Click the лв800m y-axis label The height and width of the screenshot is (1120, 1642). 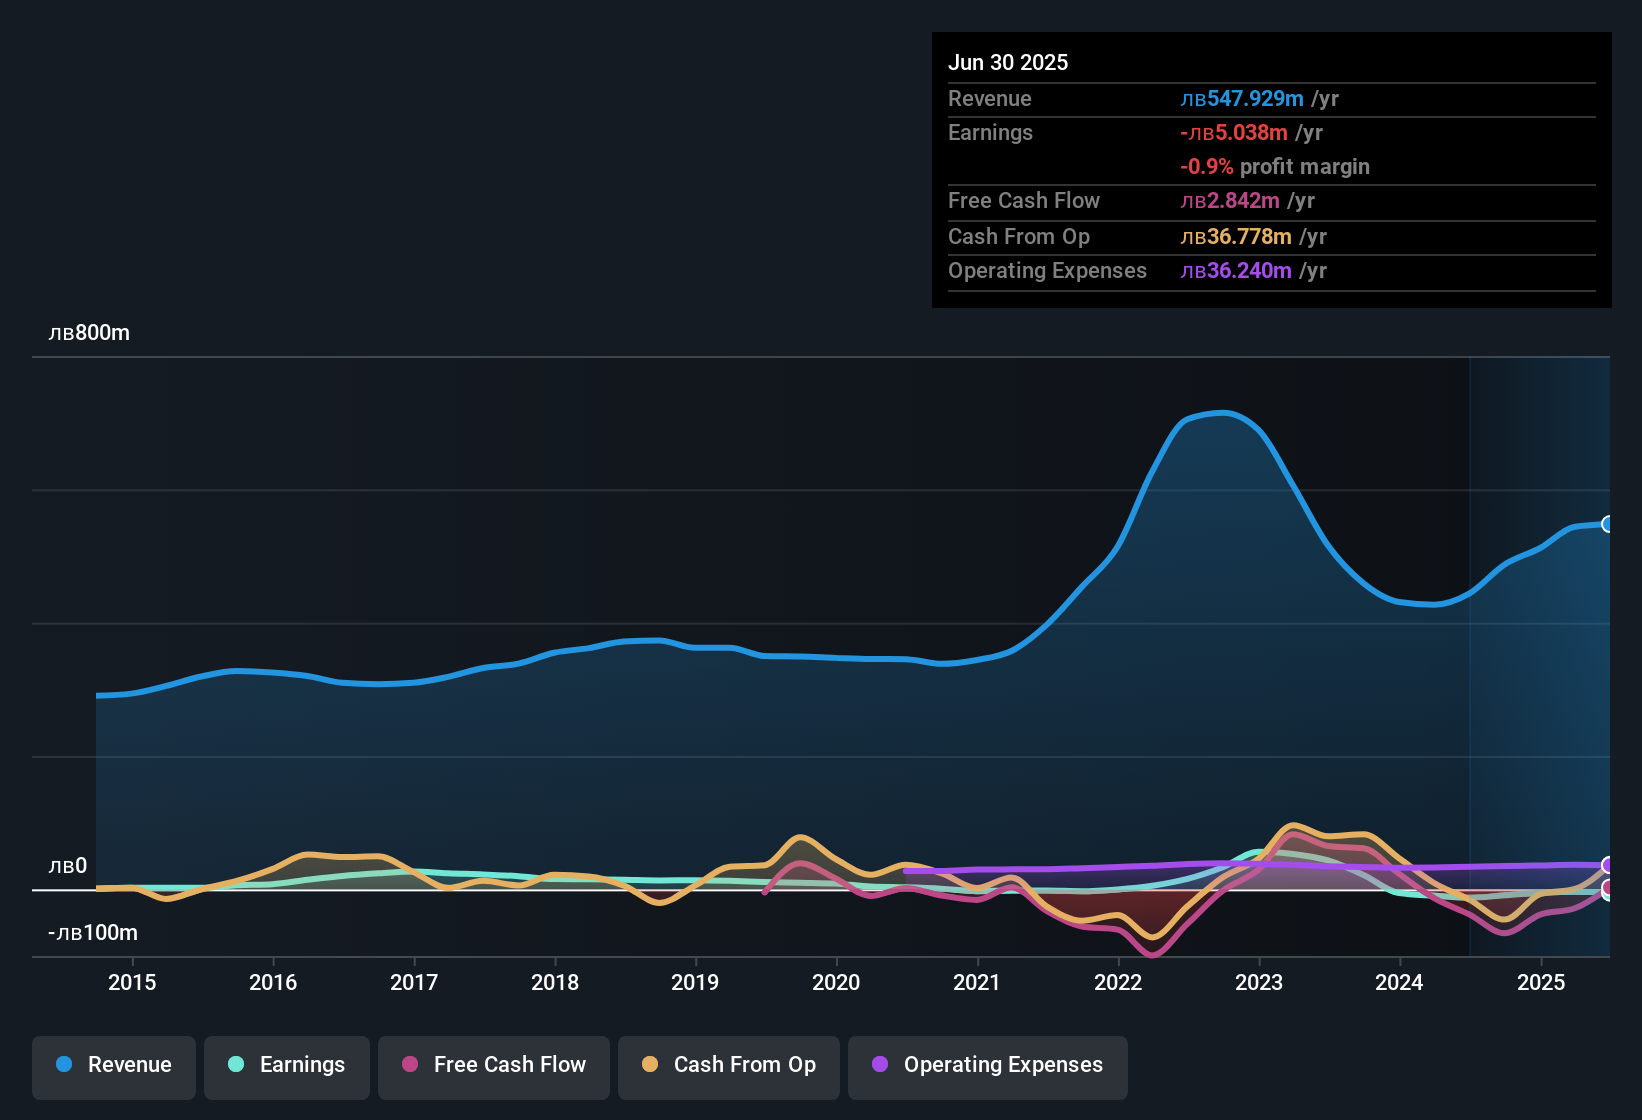89,333
